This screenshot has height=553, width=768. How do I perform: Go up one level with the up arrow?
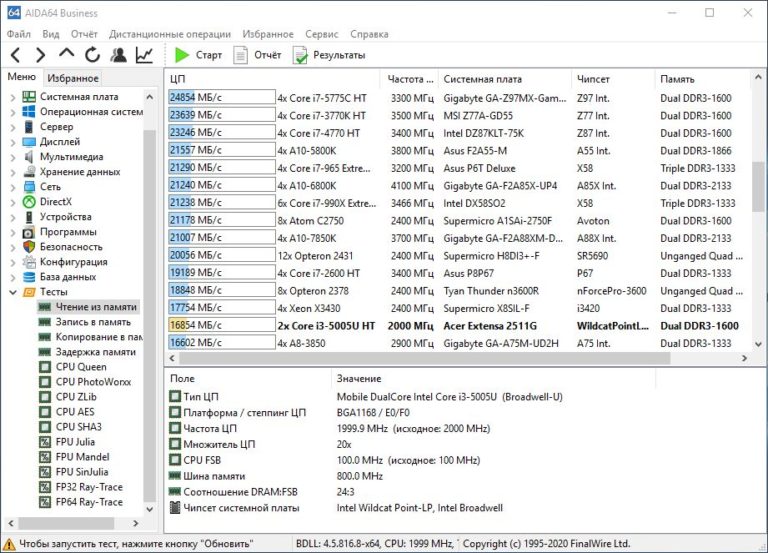coord(67,53)
